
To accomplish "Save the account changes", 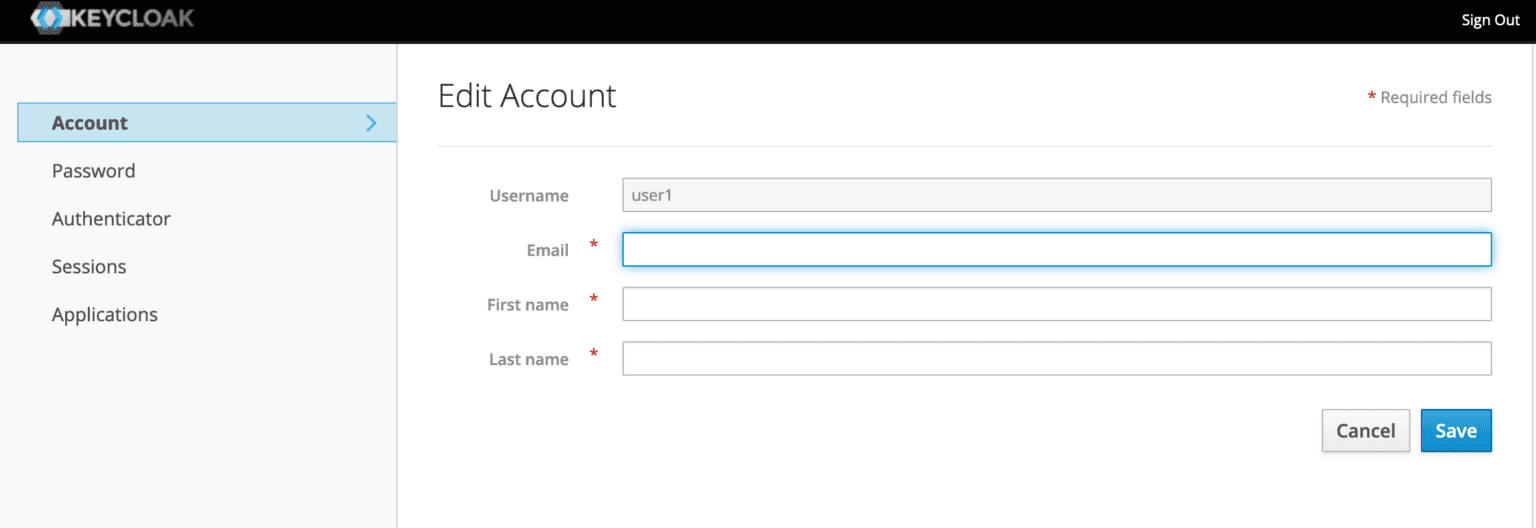I will point(1456,430).
